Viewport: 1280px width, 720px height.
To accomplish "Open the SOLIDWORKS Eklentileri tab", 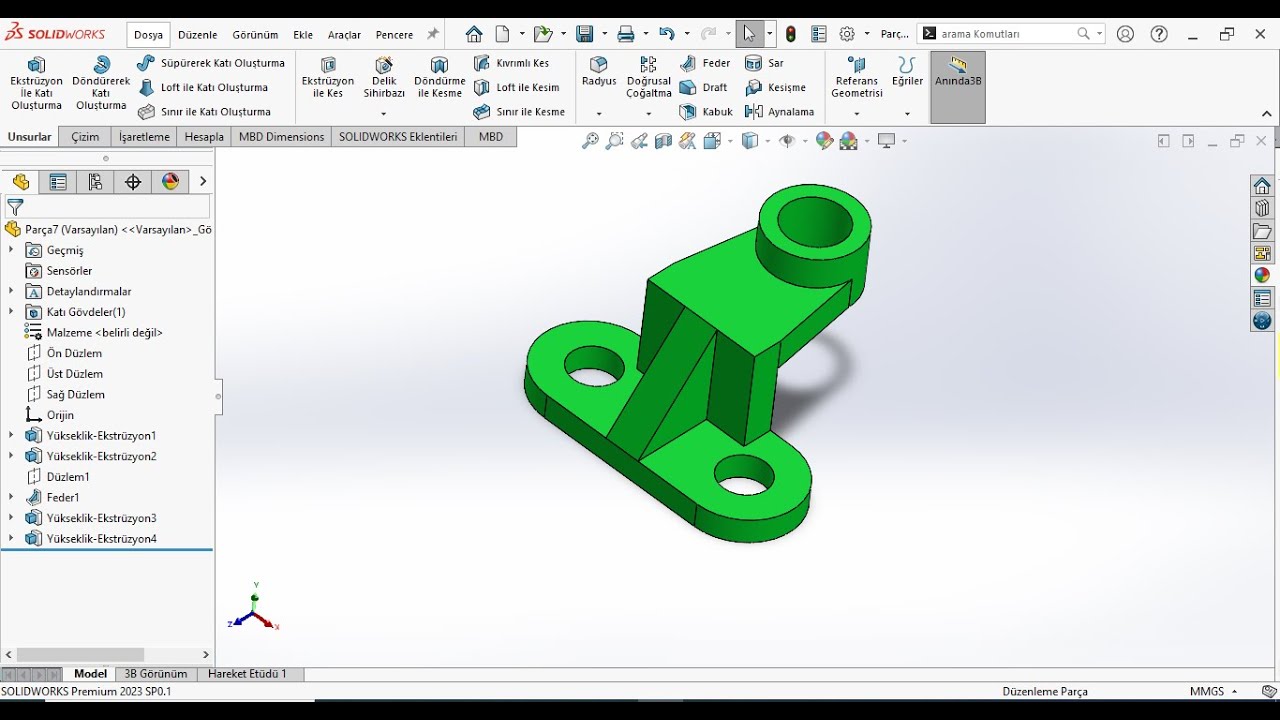I will (398, 137).
